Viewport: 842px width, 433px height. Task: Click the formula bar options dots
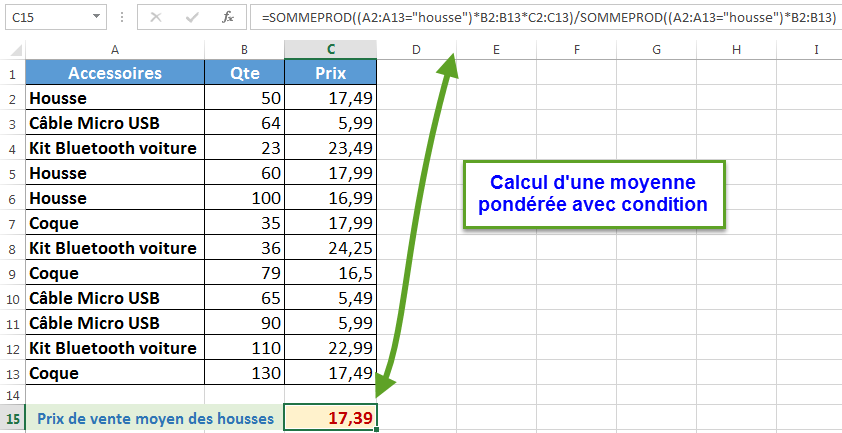pyautogui.click(x=122, y=17)
